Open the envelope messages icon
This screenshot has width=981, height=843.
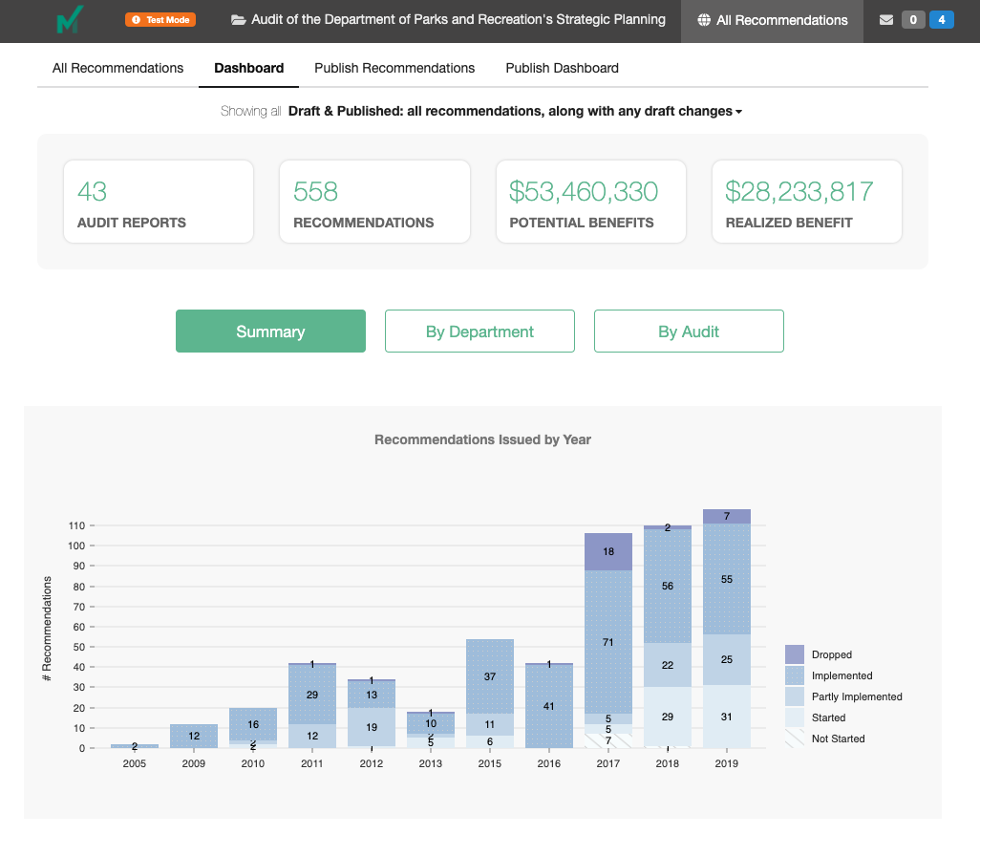coord(886,20)
